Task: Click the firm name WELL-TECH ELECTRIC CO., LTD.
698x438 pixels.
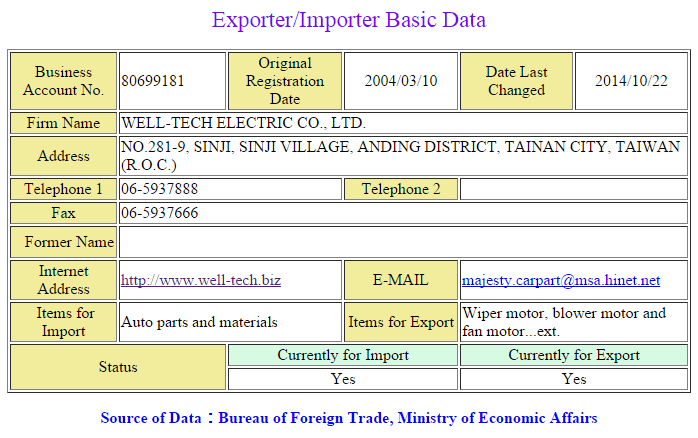Action: 243,123
